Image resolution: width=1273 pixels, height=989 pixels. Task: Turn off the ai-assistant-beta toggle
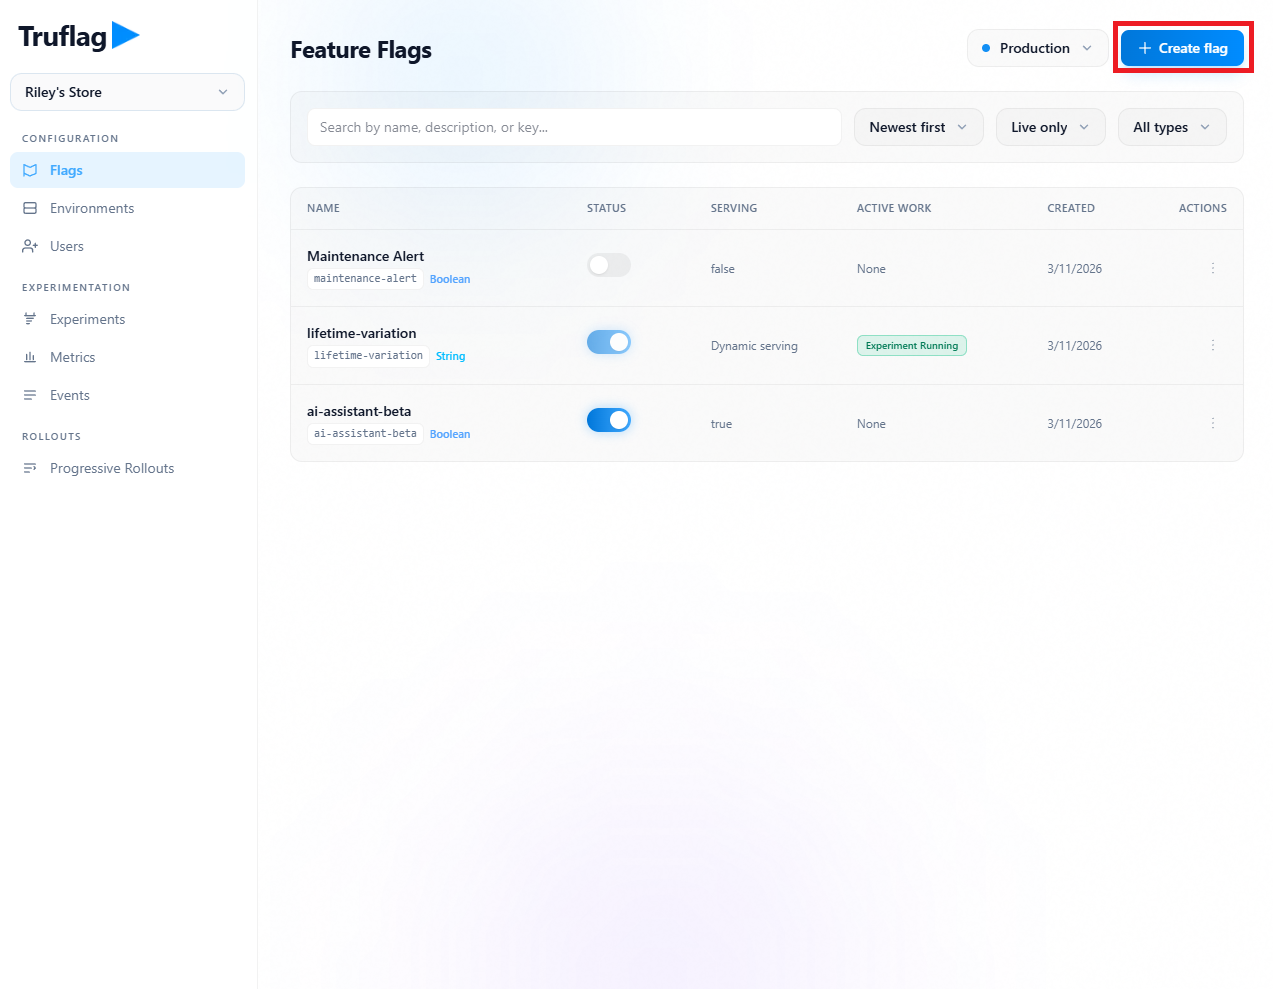click(x=608, y=420)
